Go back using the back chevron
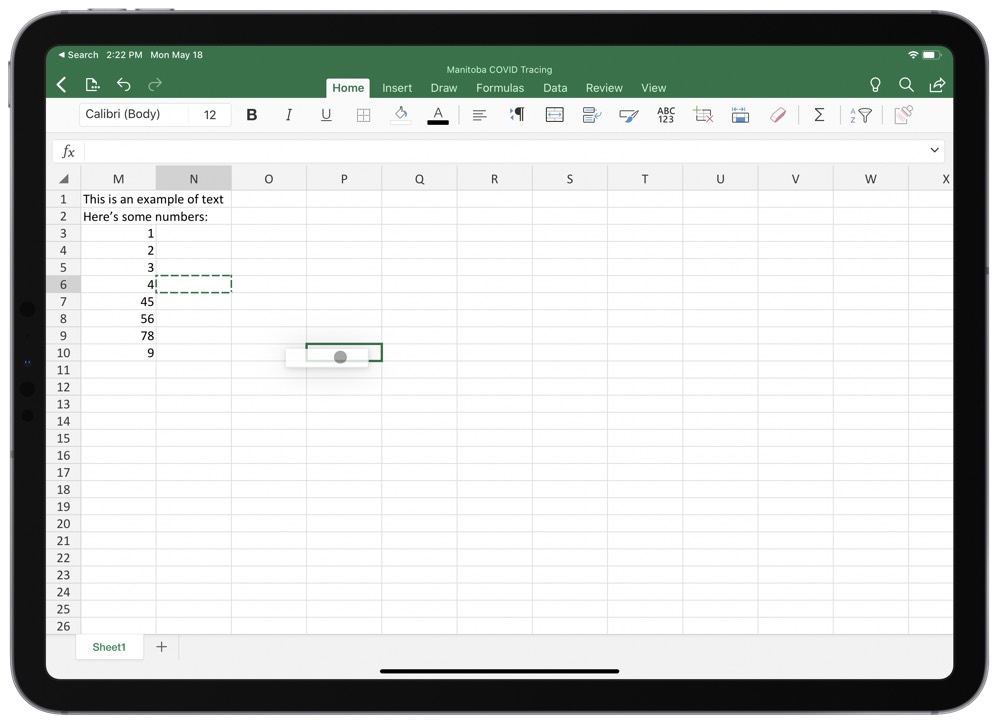 tap(61, 85)
